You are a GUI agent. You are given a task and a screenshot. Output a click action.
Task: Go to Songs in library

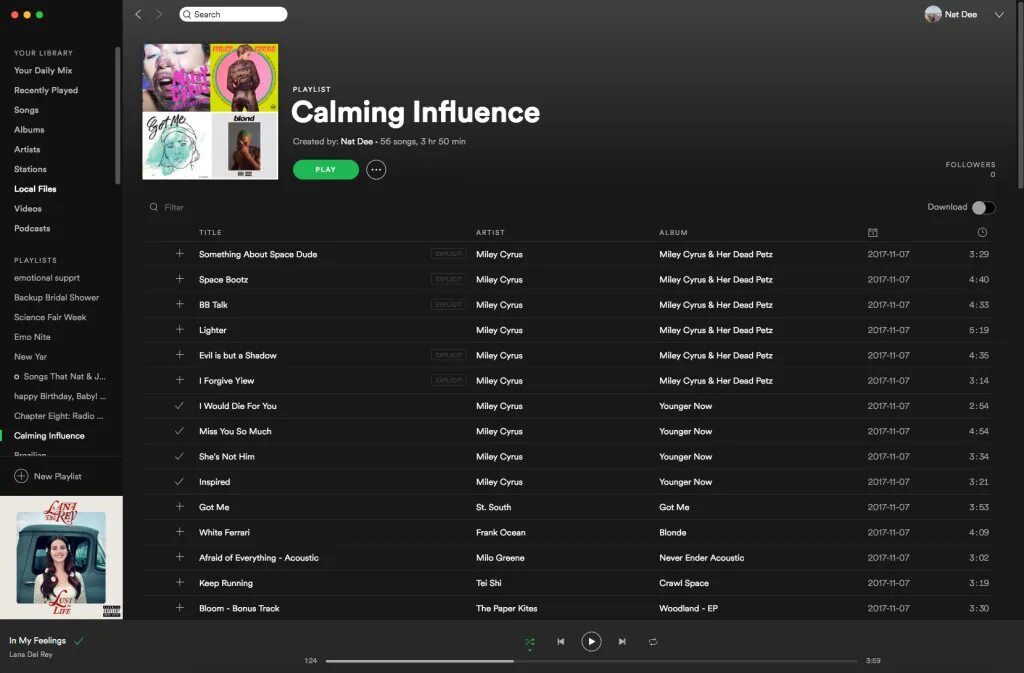[x=26, y=110]
